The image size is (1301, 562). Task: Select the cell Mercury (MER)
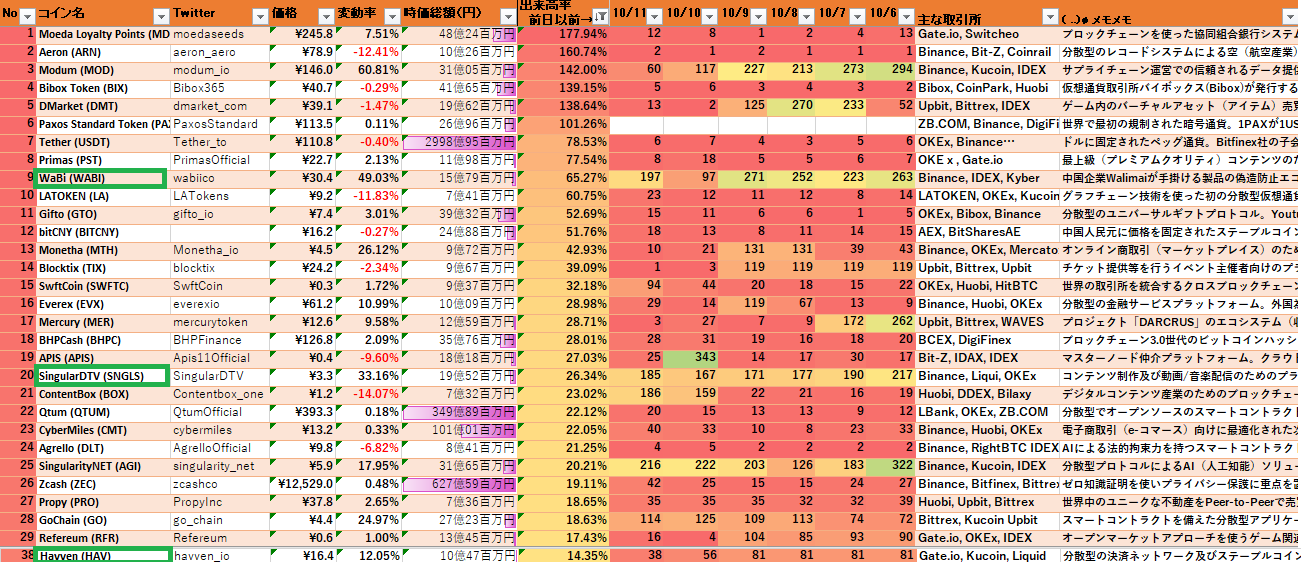point(103,322)
